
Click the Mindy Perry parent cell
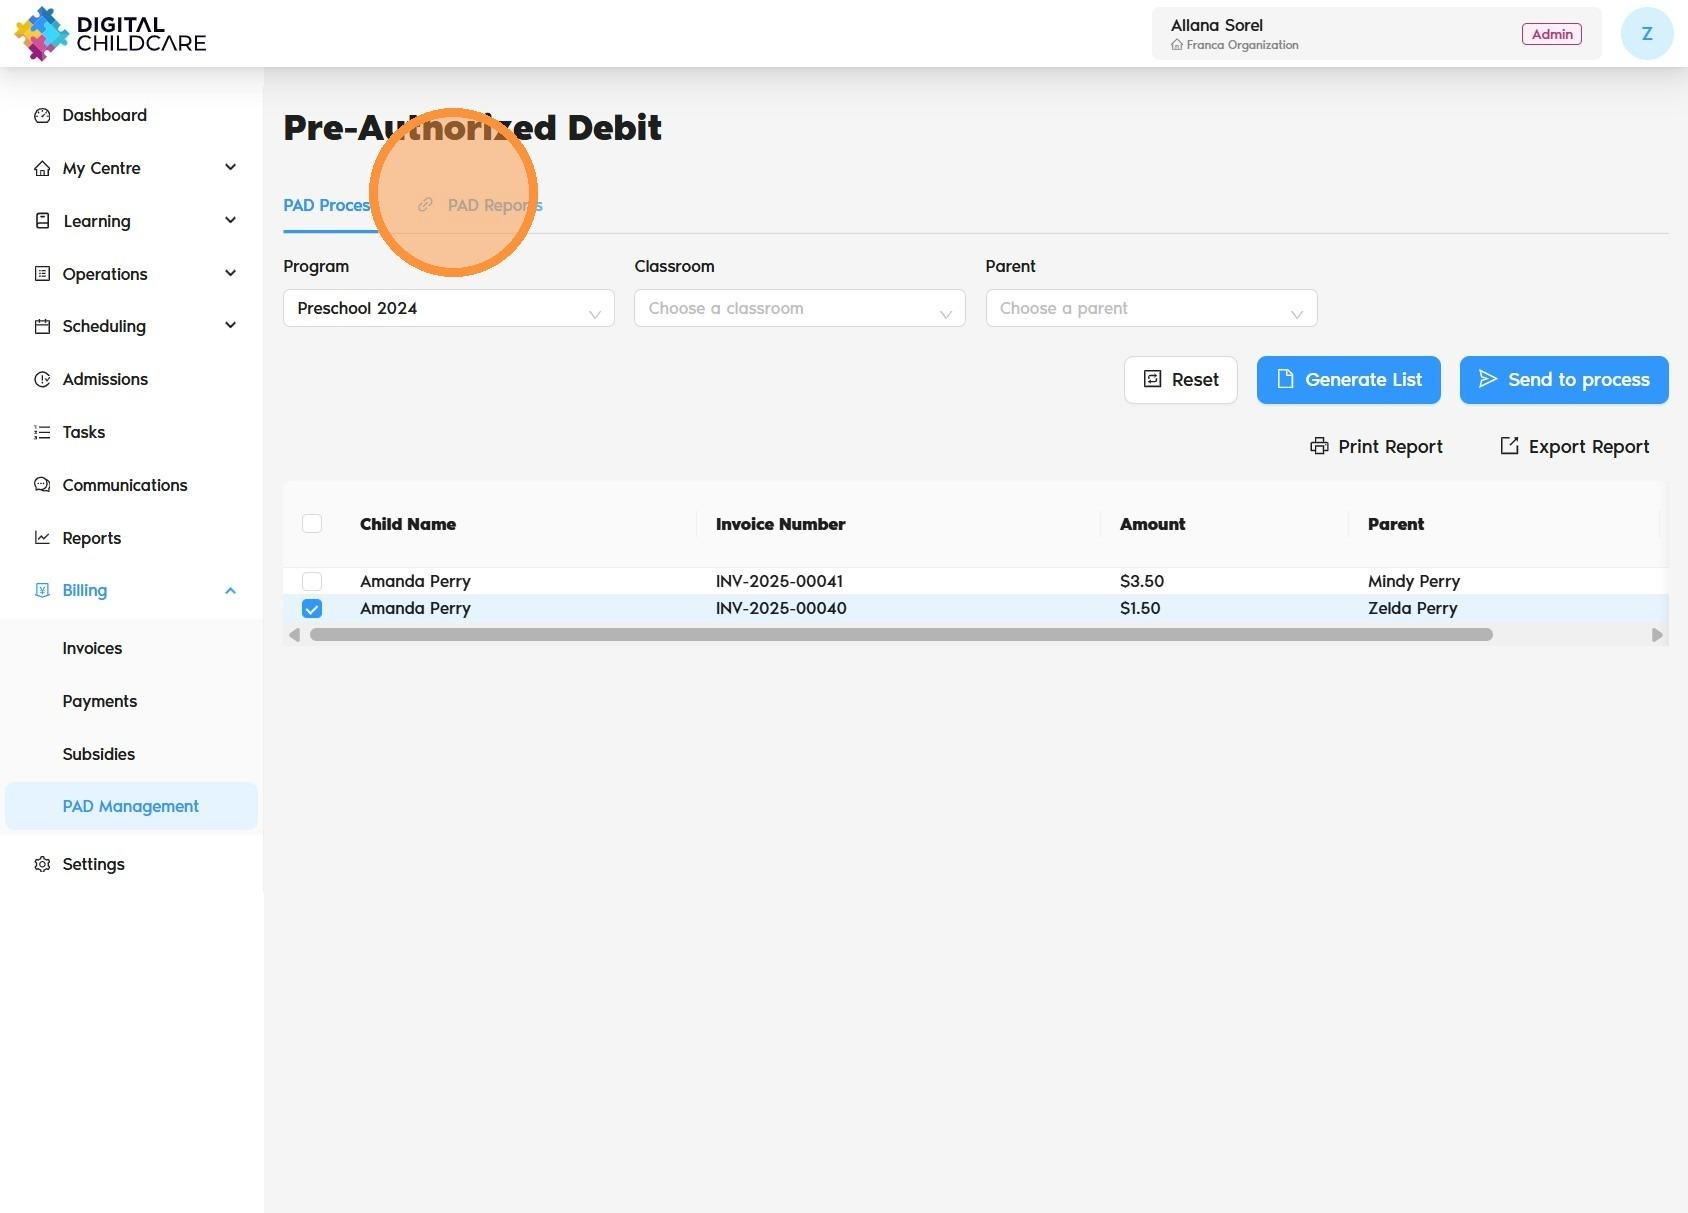pos(1414,581)
